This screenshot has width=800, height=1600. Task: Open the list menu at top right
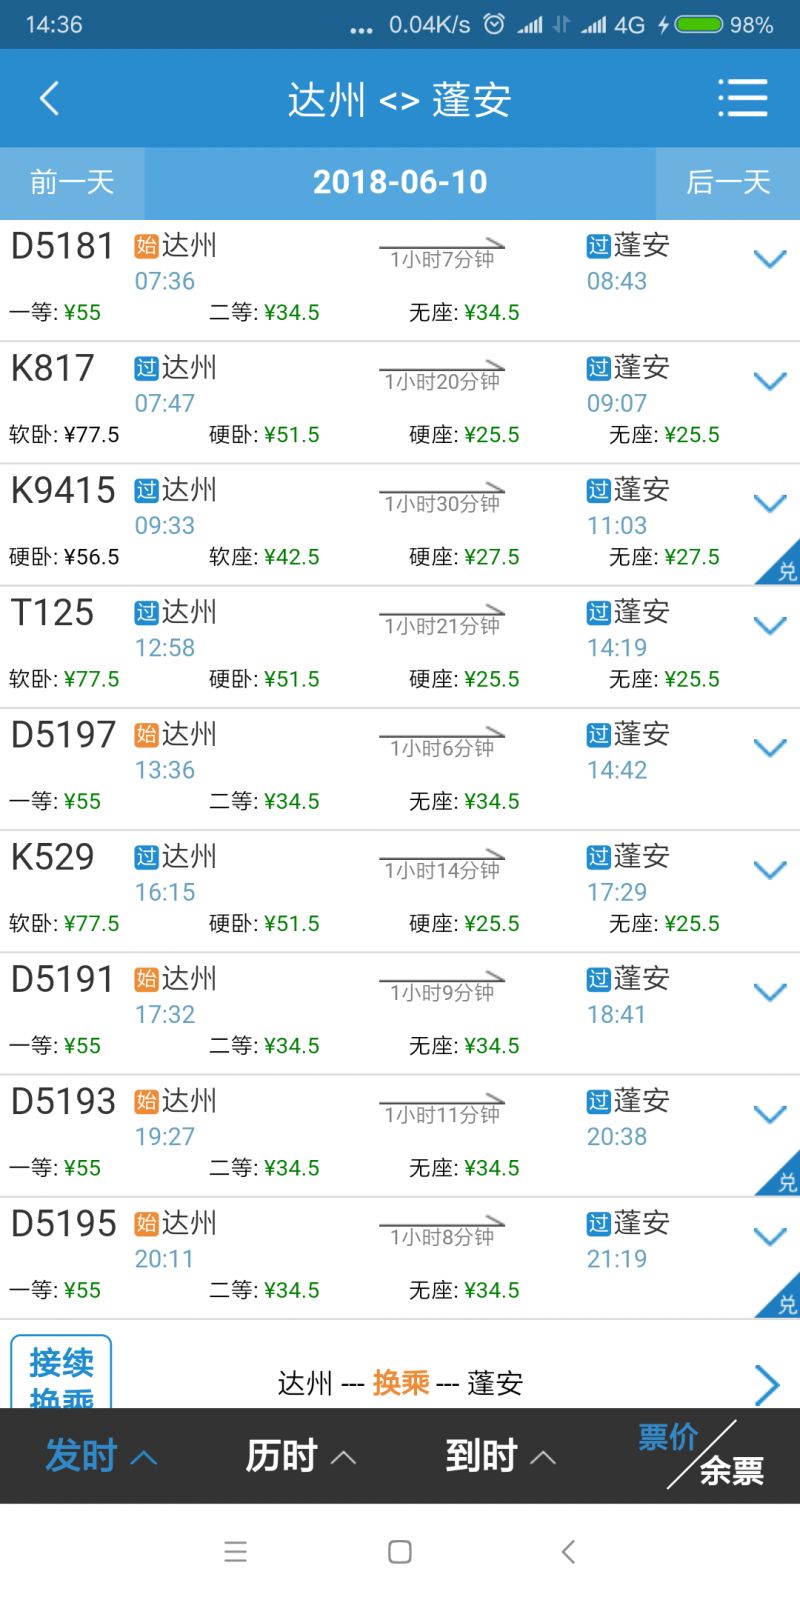(742, 98)
